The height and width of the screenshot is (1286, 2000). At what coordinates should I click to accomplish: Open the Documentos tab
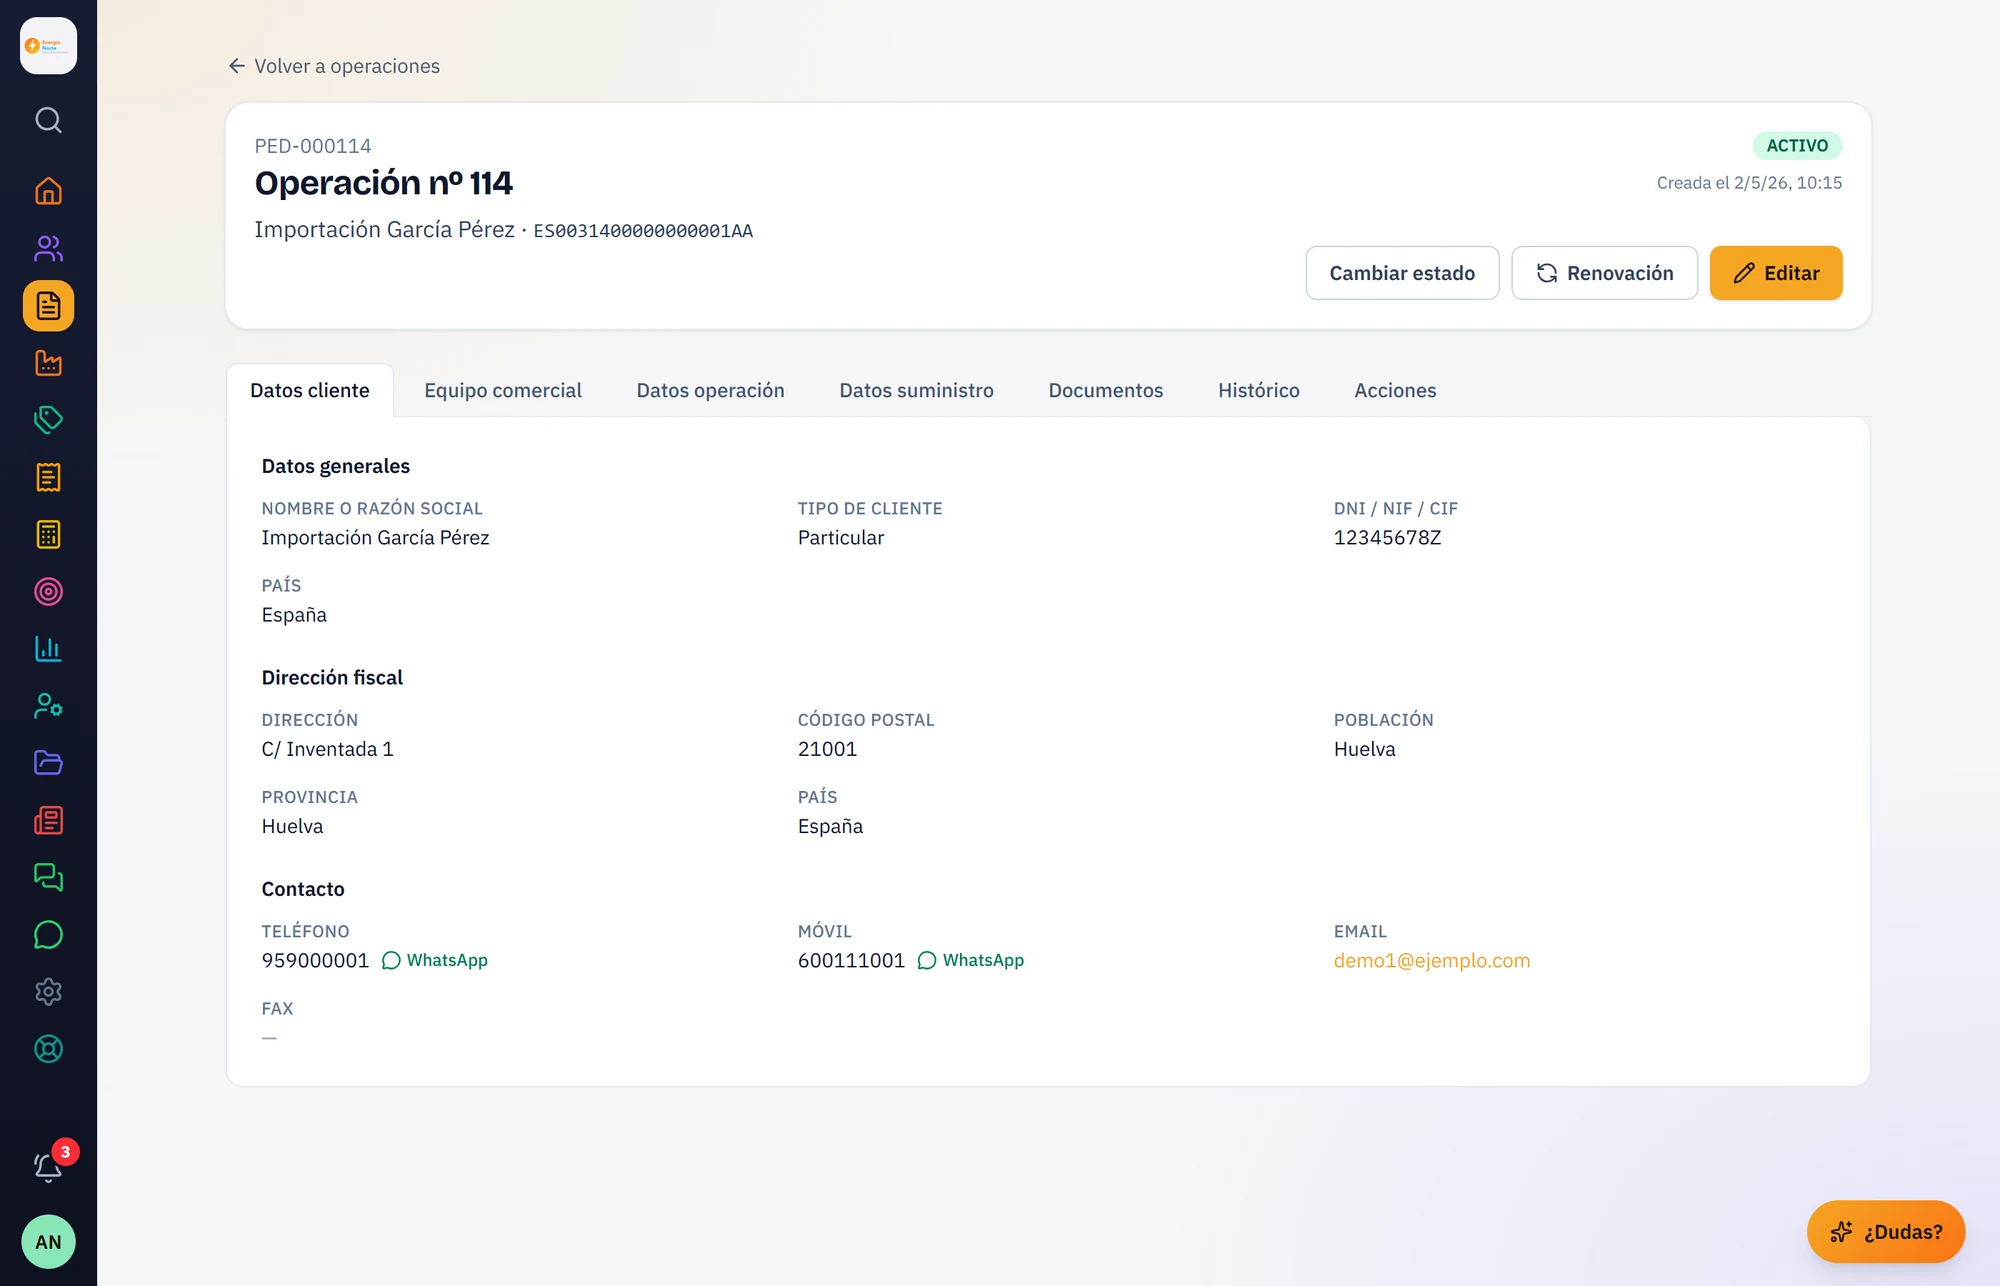click(x=1106, y=390)
